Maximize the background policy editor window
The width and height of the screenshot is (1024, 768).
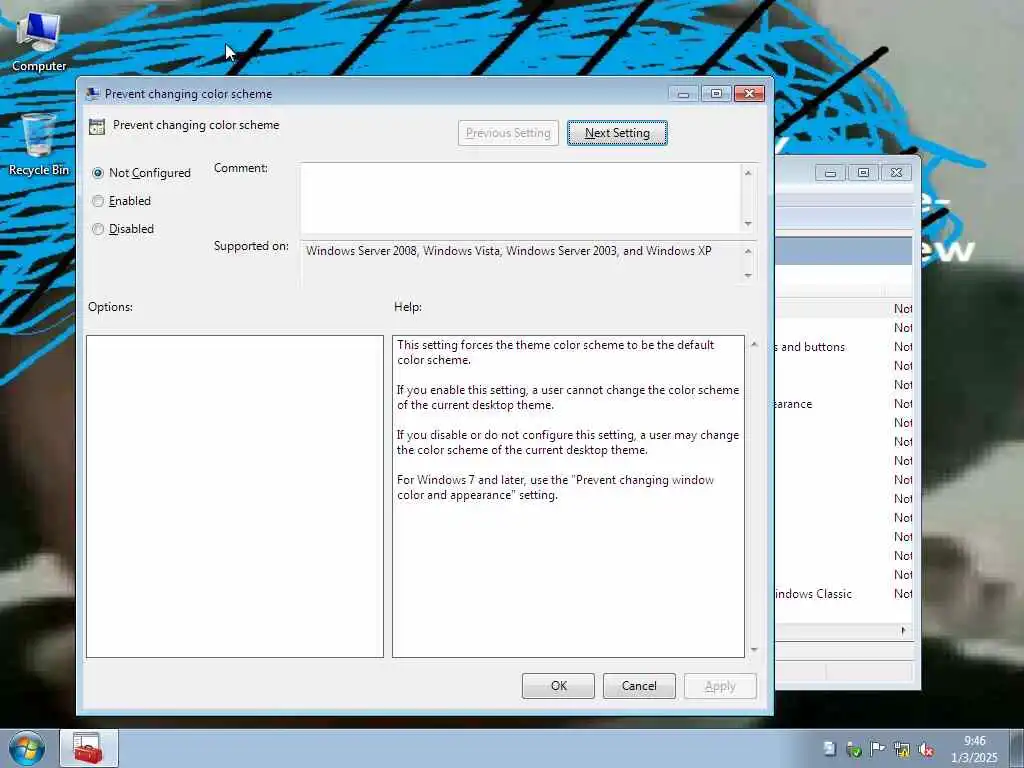pyautogui.click(x=863, y=173)
